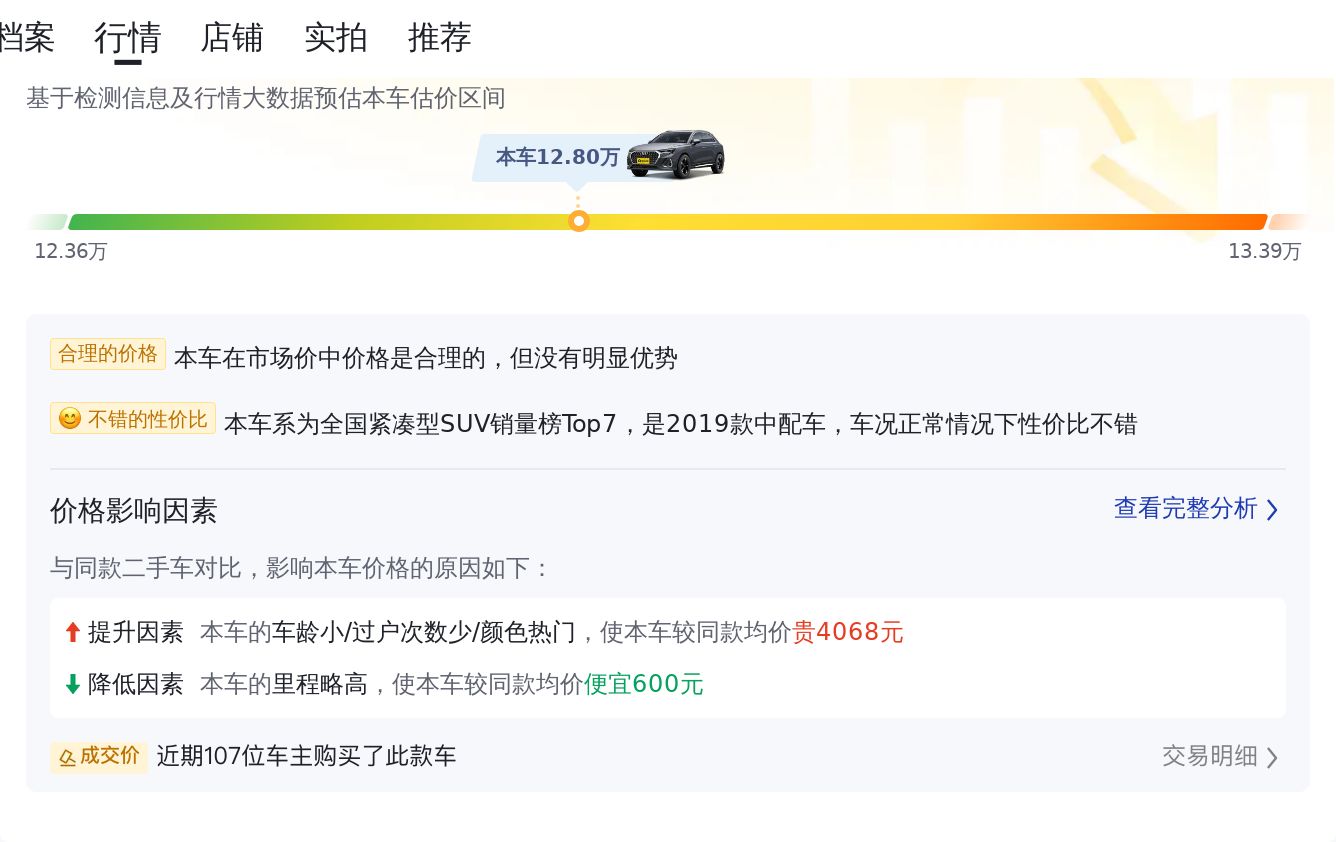Select the 行情 tab
The image size is (1336, 842).
point(128,38)
